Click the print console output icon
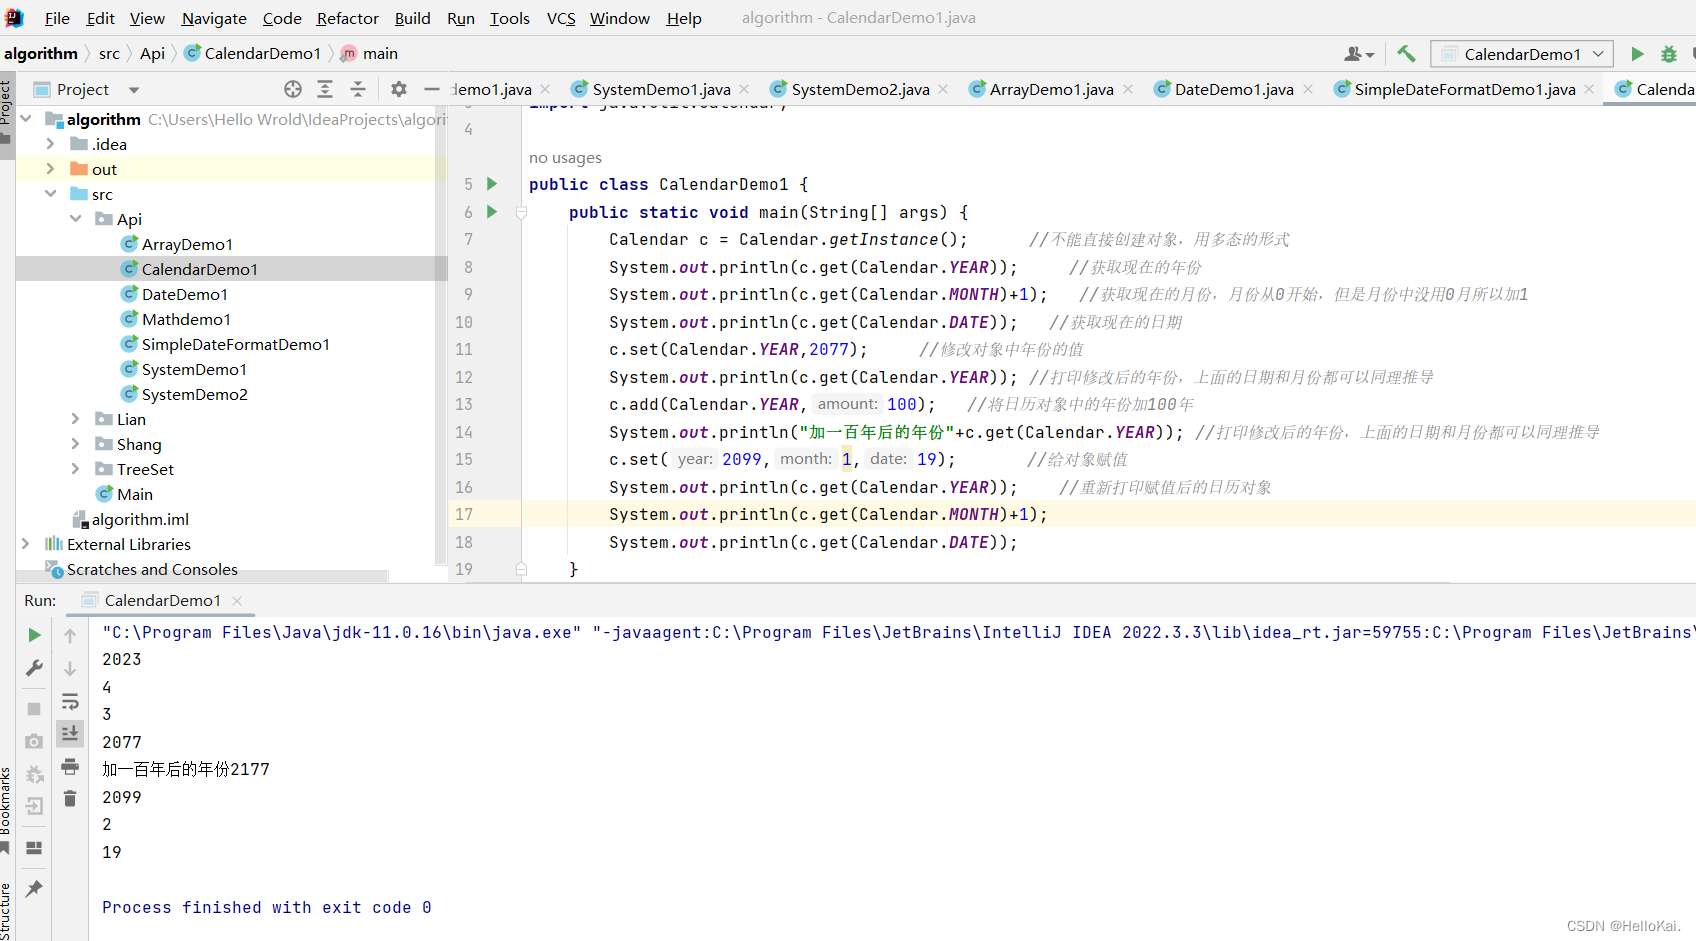 [x=70, y=766]
